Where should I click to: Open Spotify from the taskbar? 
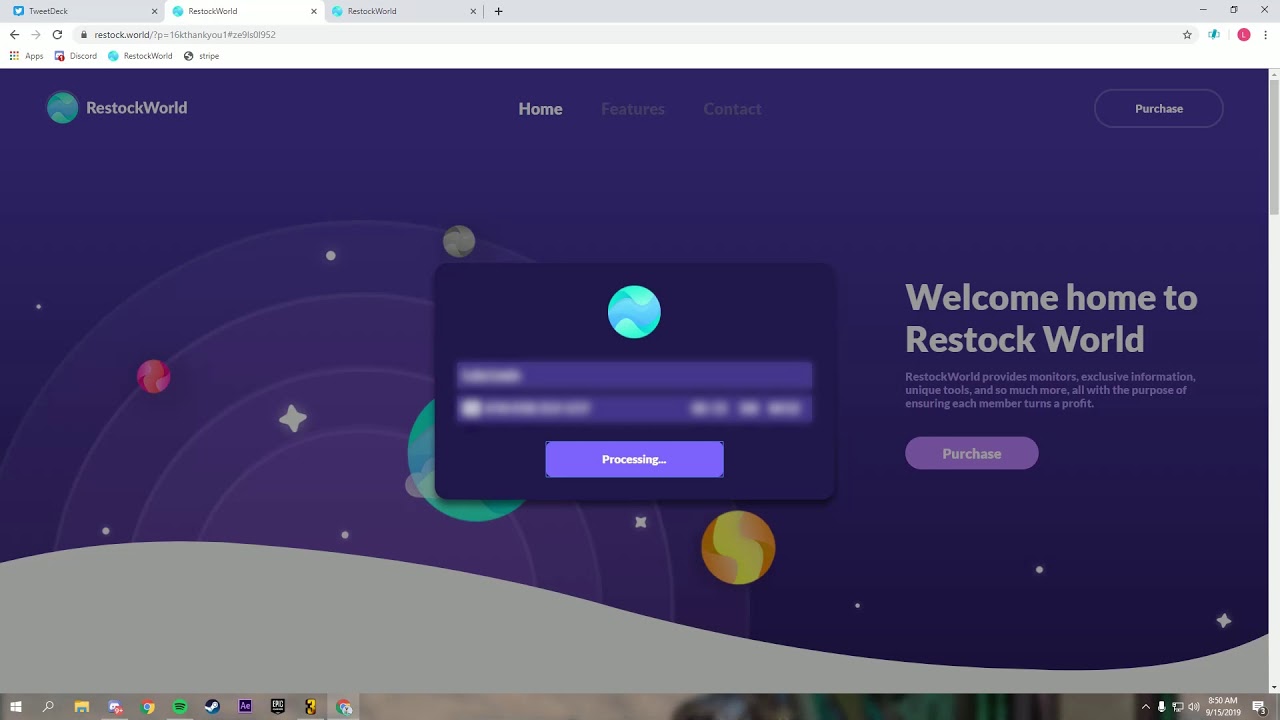point(180,707)
